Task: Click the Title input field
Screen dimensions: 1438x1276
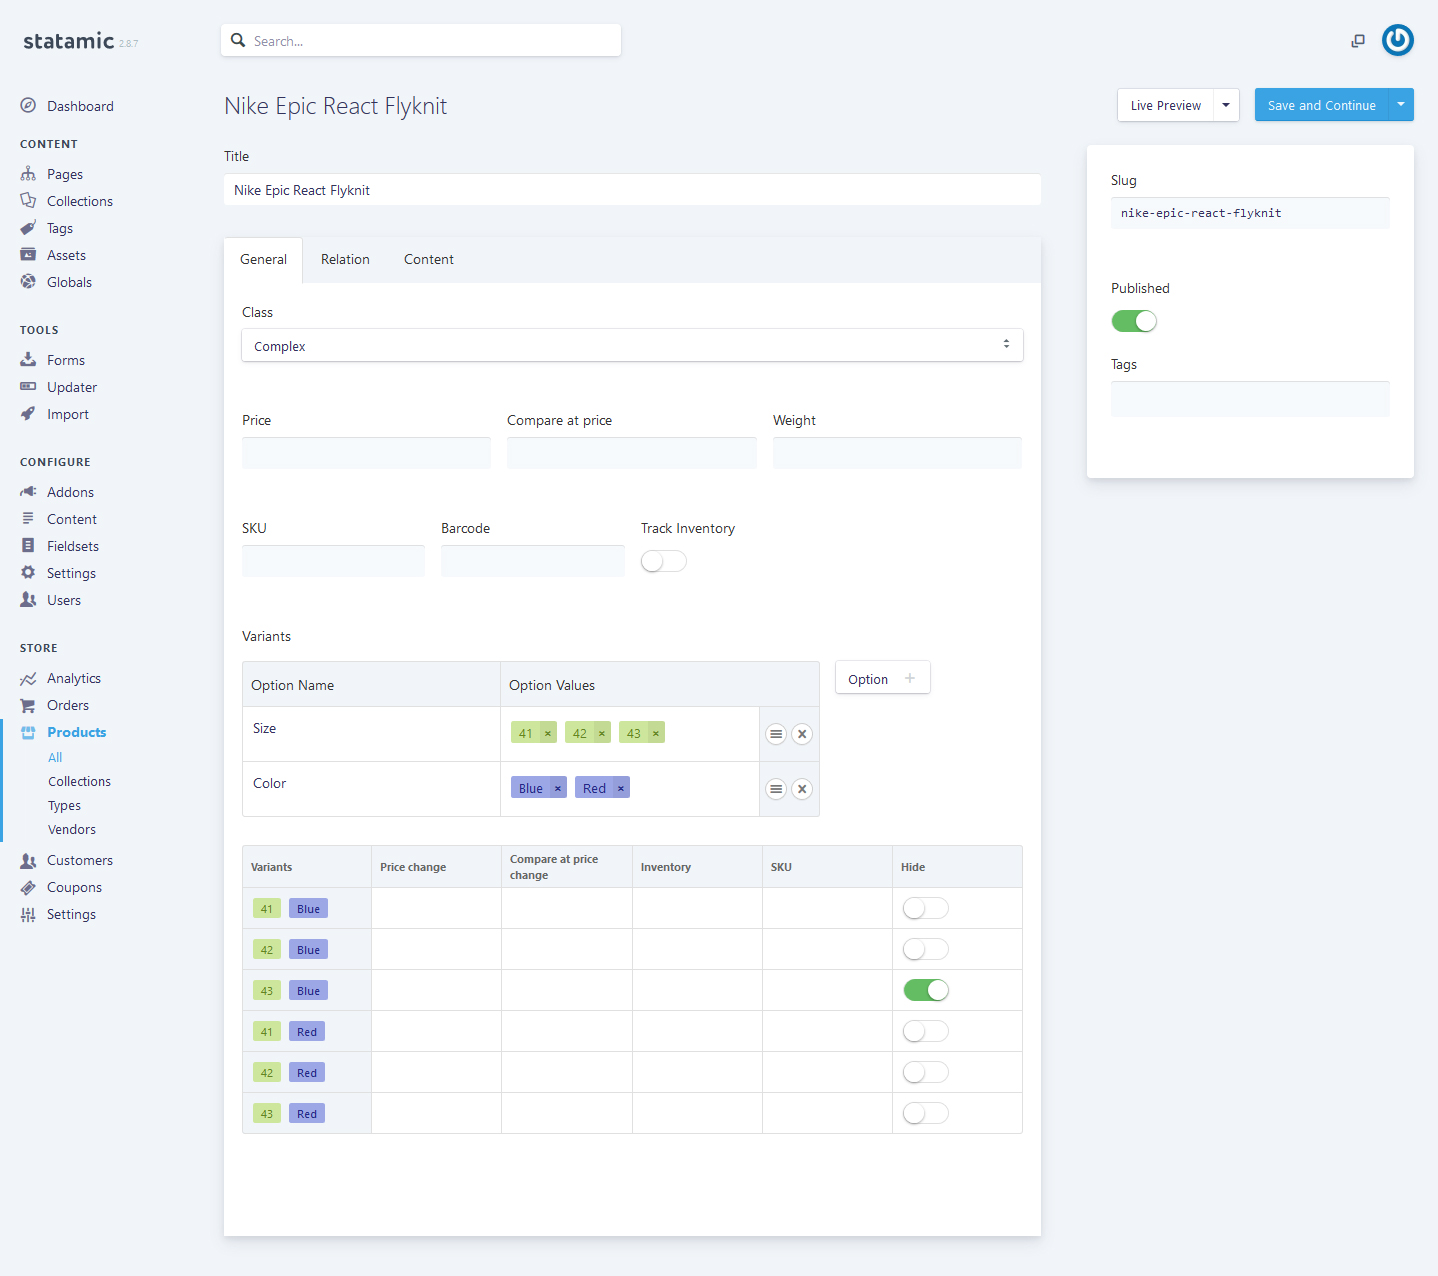Action: pyautogui.click(x=632, y=190)
